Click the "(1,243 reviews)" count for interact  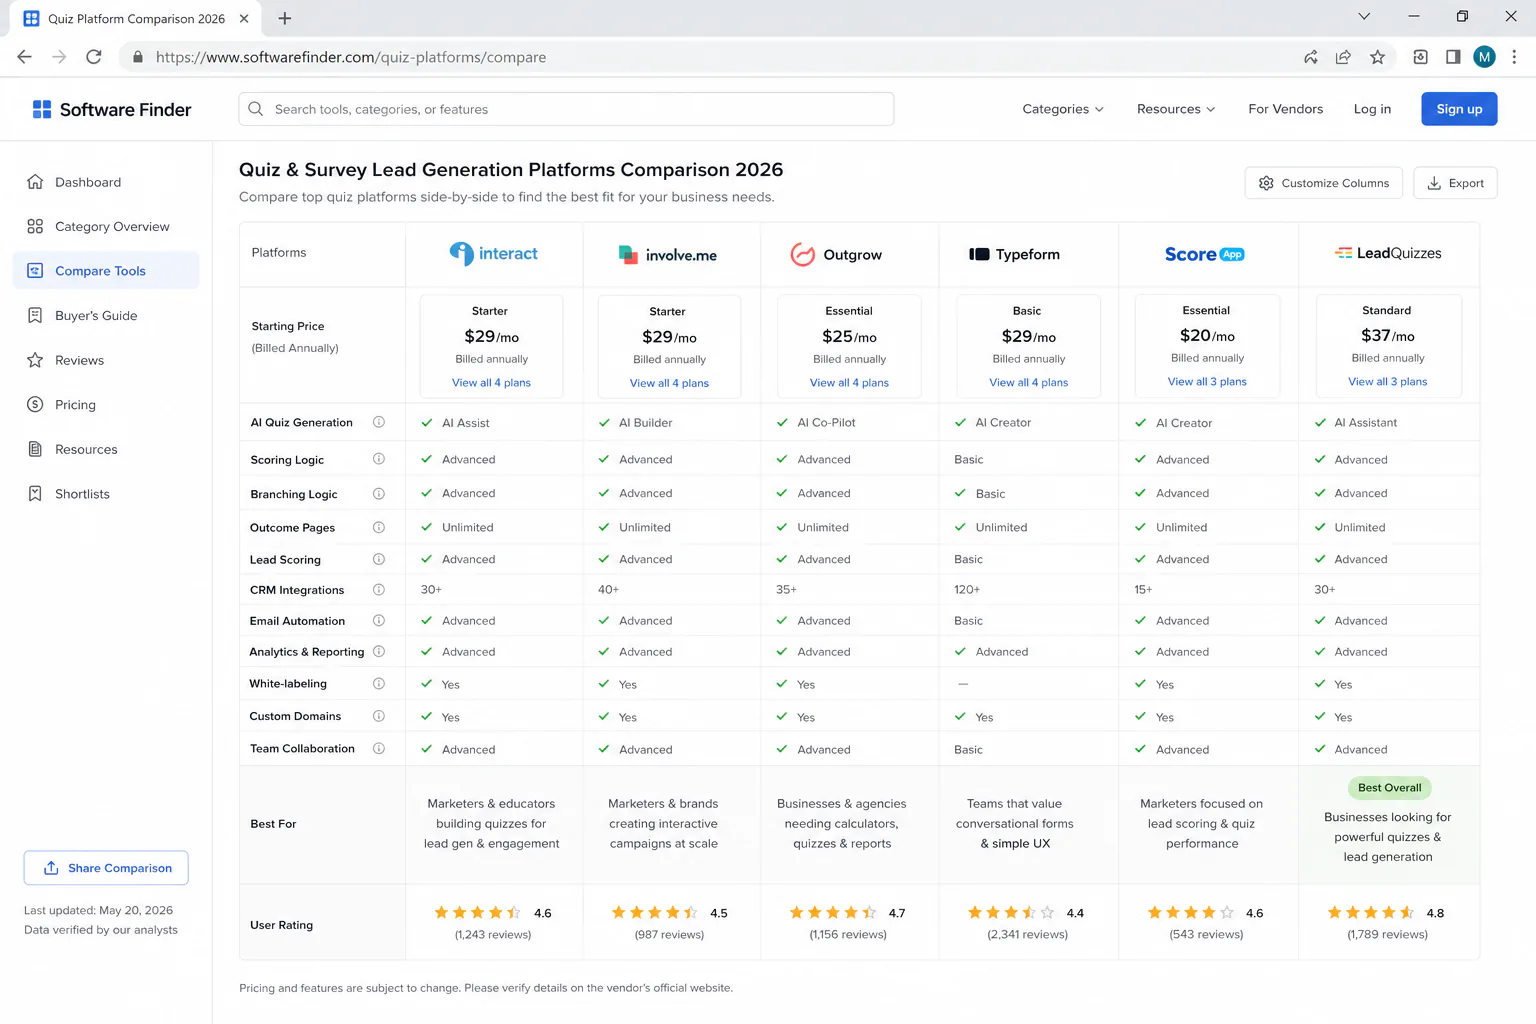click(493, 935)
